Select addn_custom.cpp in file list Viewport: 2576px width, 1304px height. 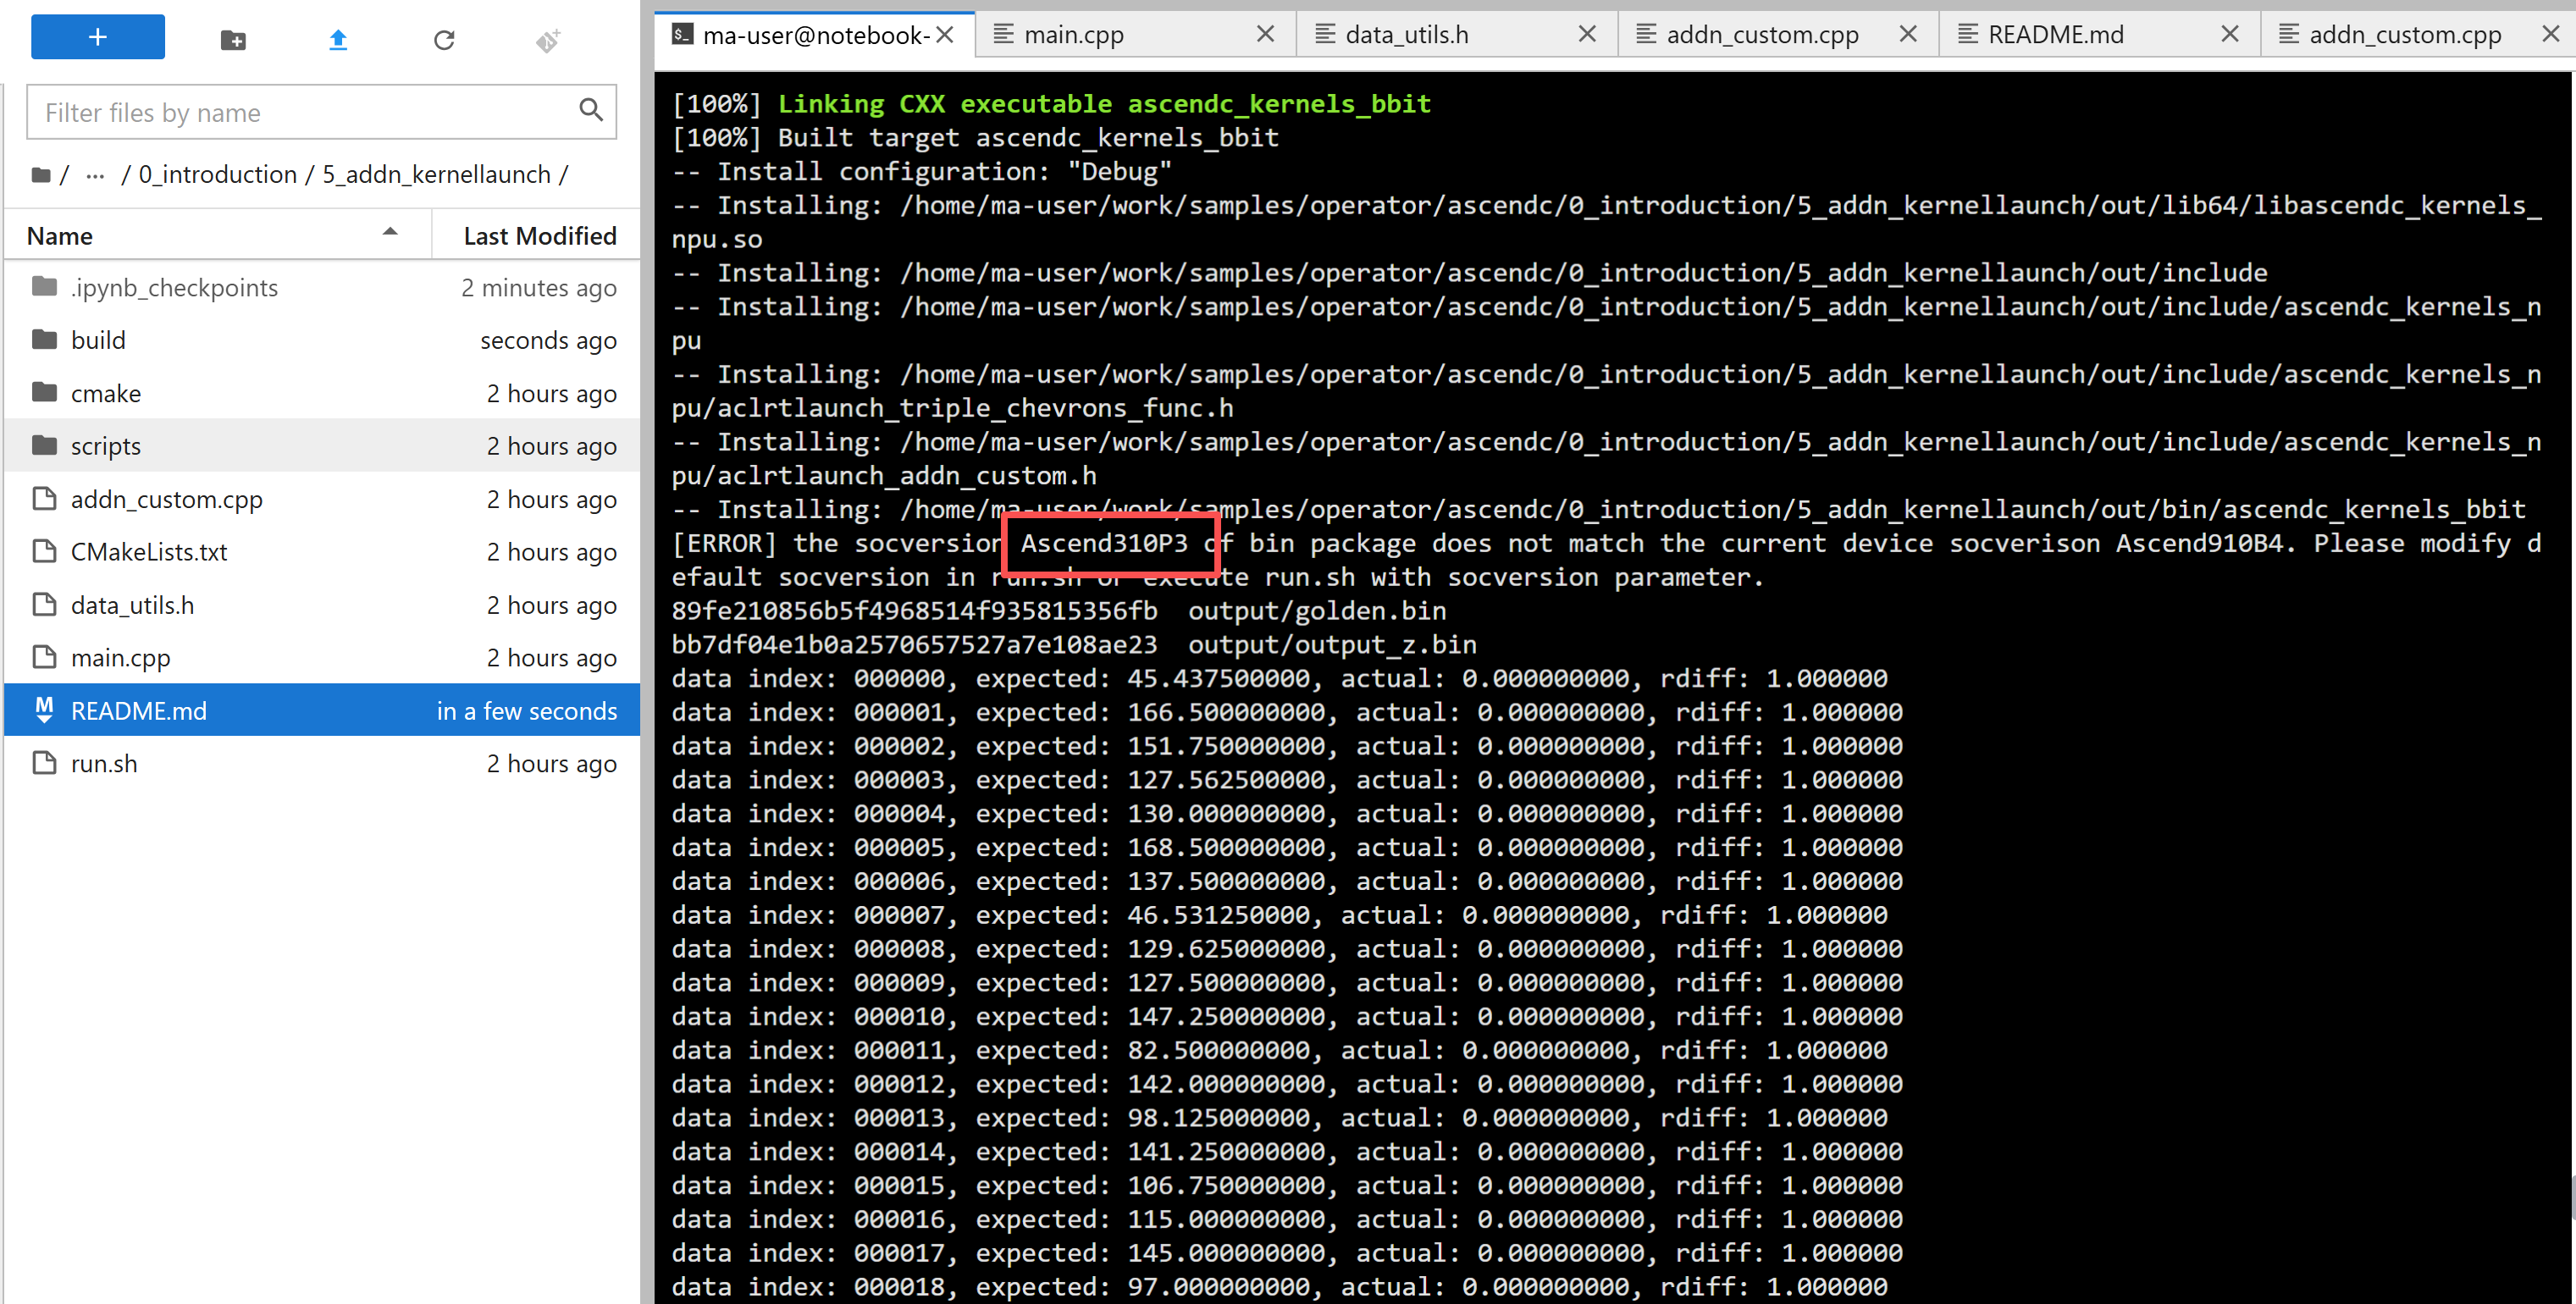pos(322,499)
